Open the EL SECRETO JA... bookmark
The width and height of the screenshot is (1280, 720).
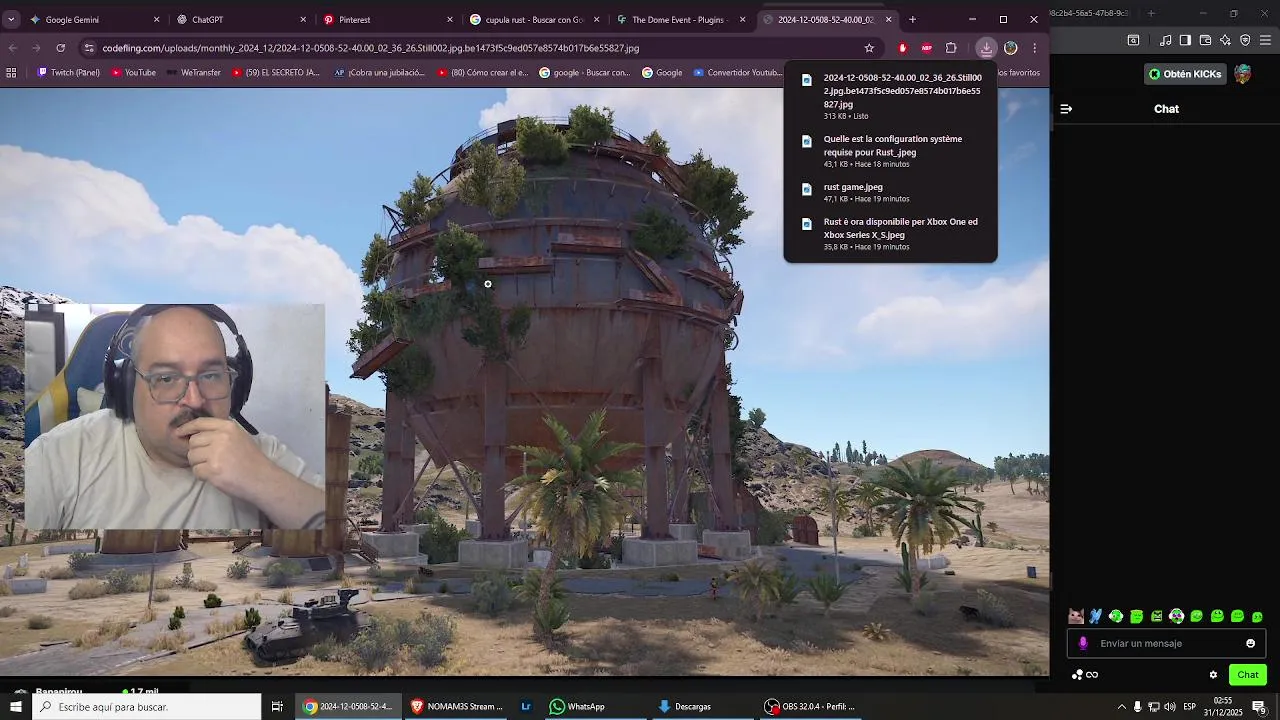tap(275, 72)
